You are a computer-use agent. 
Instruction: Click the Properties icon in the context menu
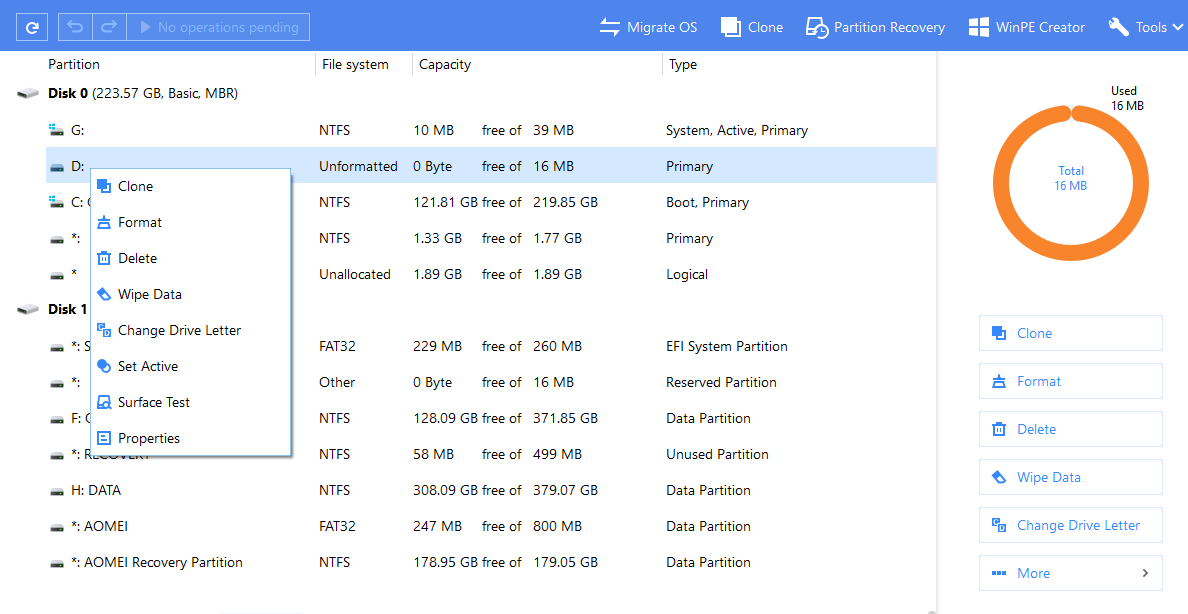[x=105, y=438]
